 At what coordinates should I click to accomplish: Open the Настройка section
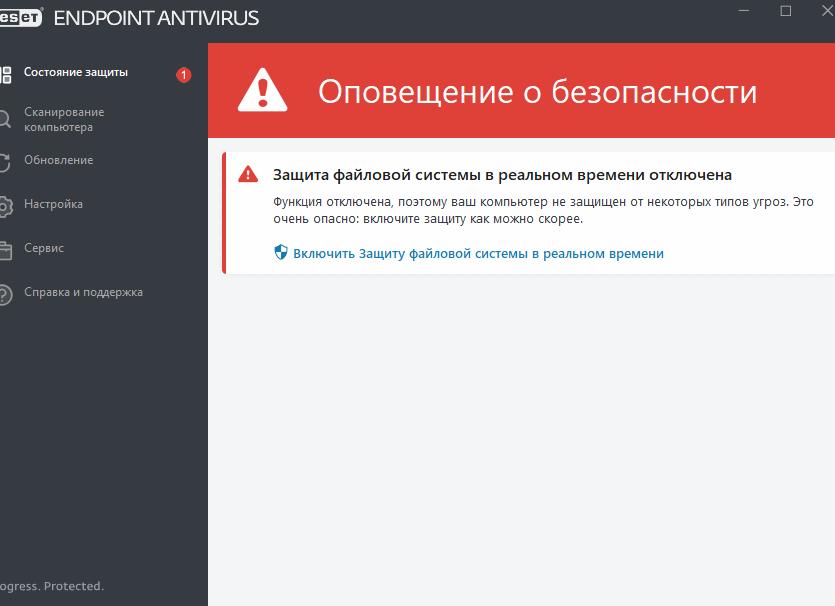(x=53, y=204)
